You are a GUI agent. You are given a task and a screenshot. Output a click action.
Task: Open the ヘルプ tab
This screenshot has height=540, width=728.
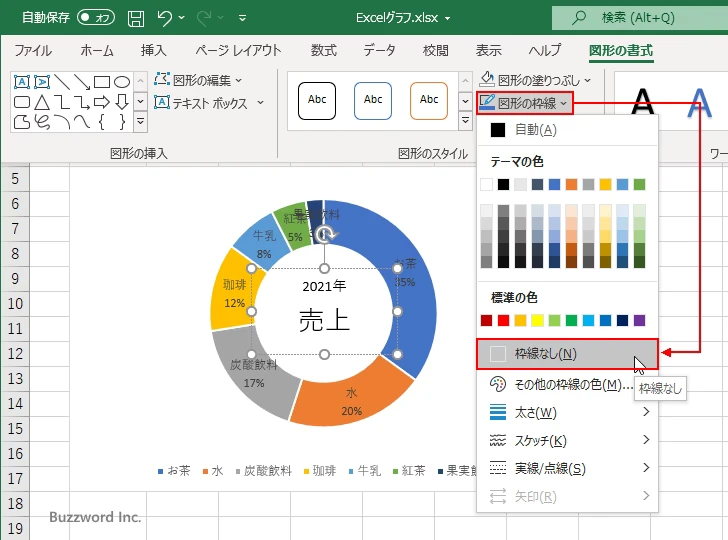pos(545,50)
